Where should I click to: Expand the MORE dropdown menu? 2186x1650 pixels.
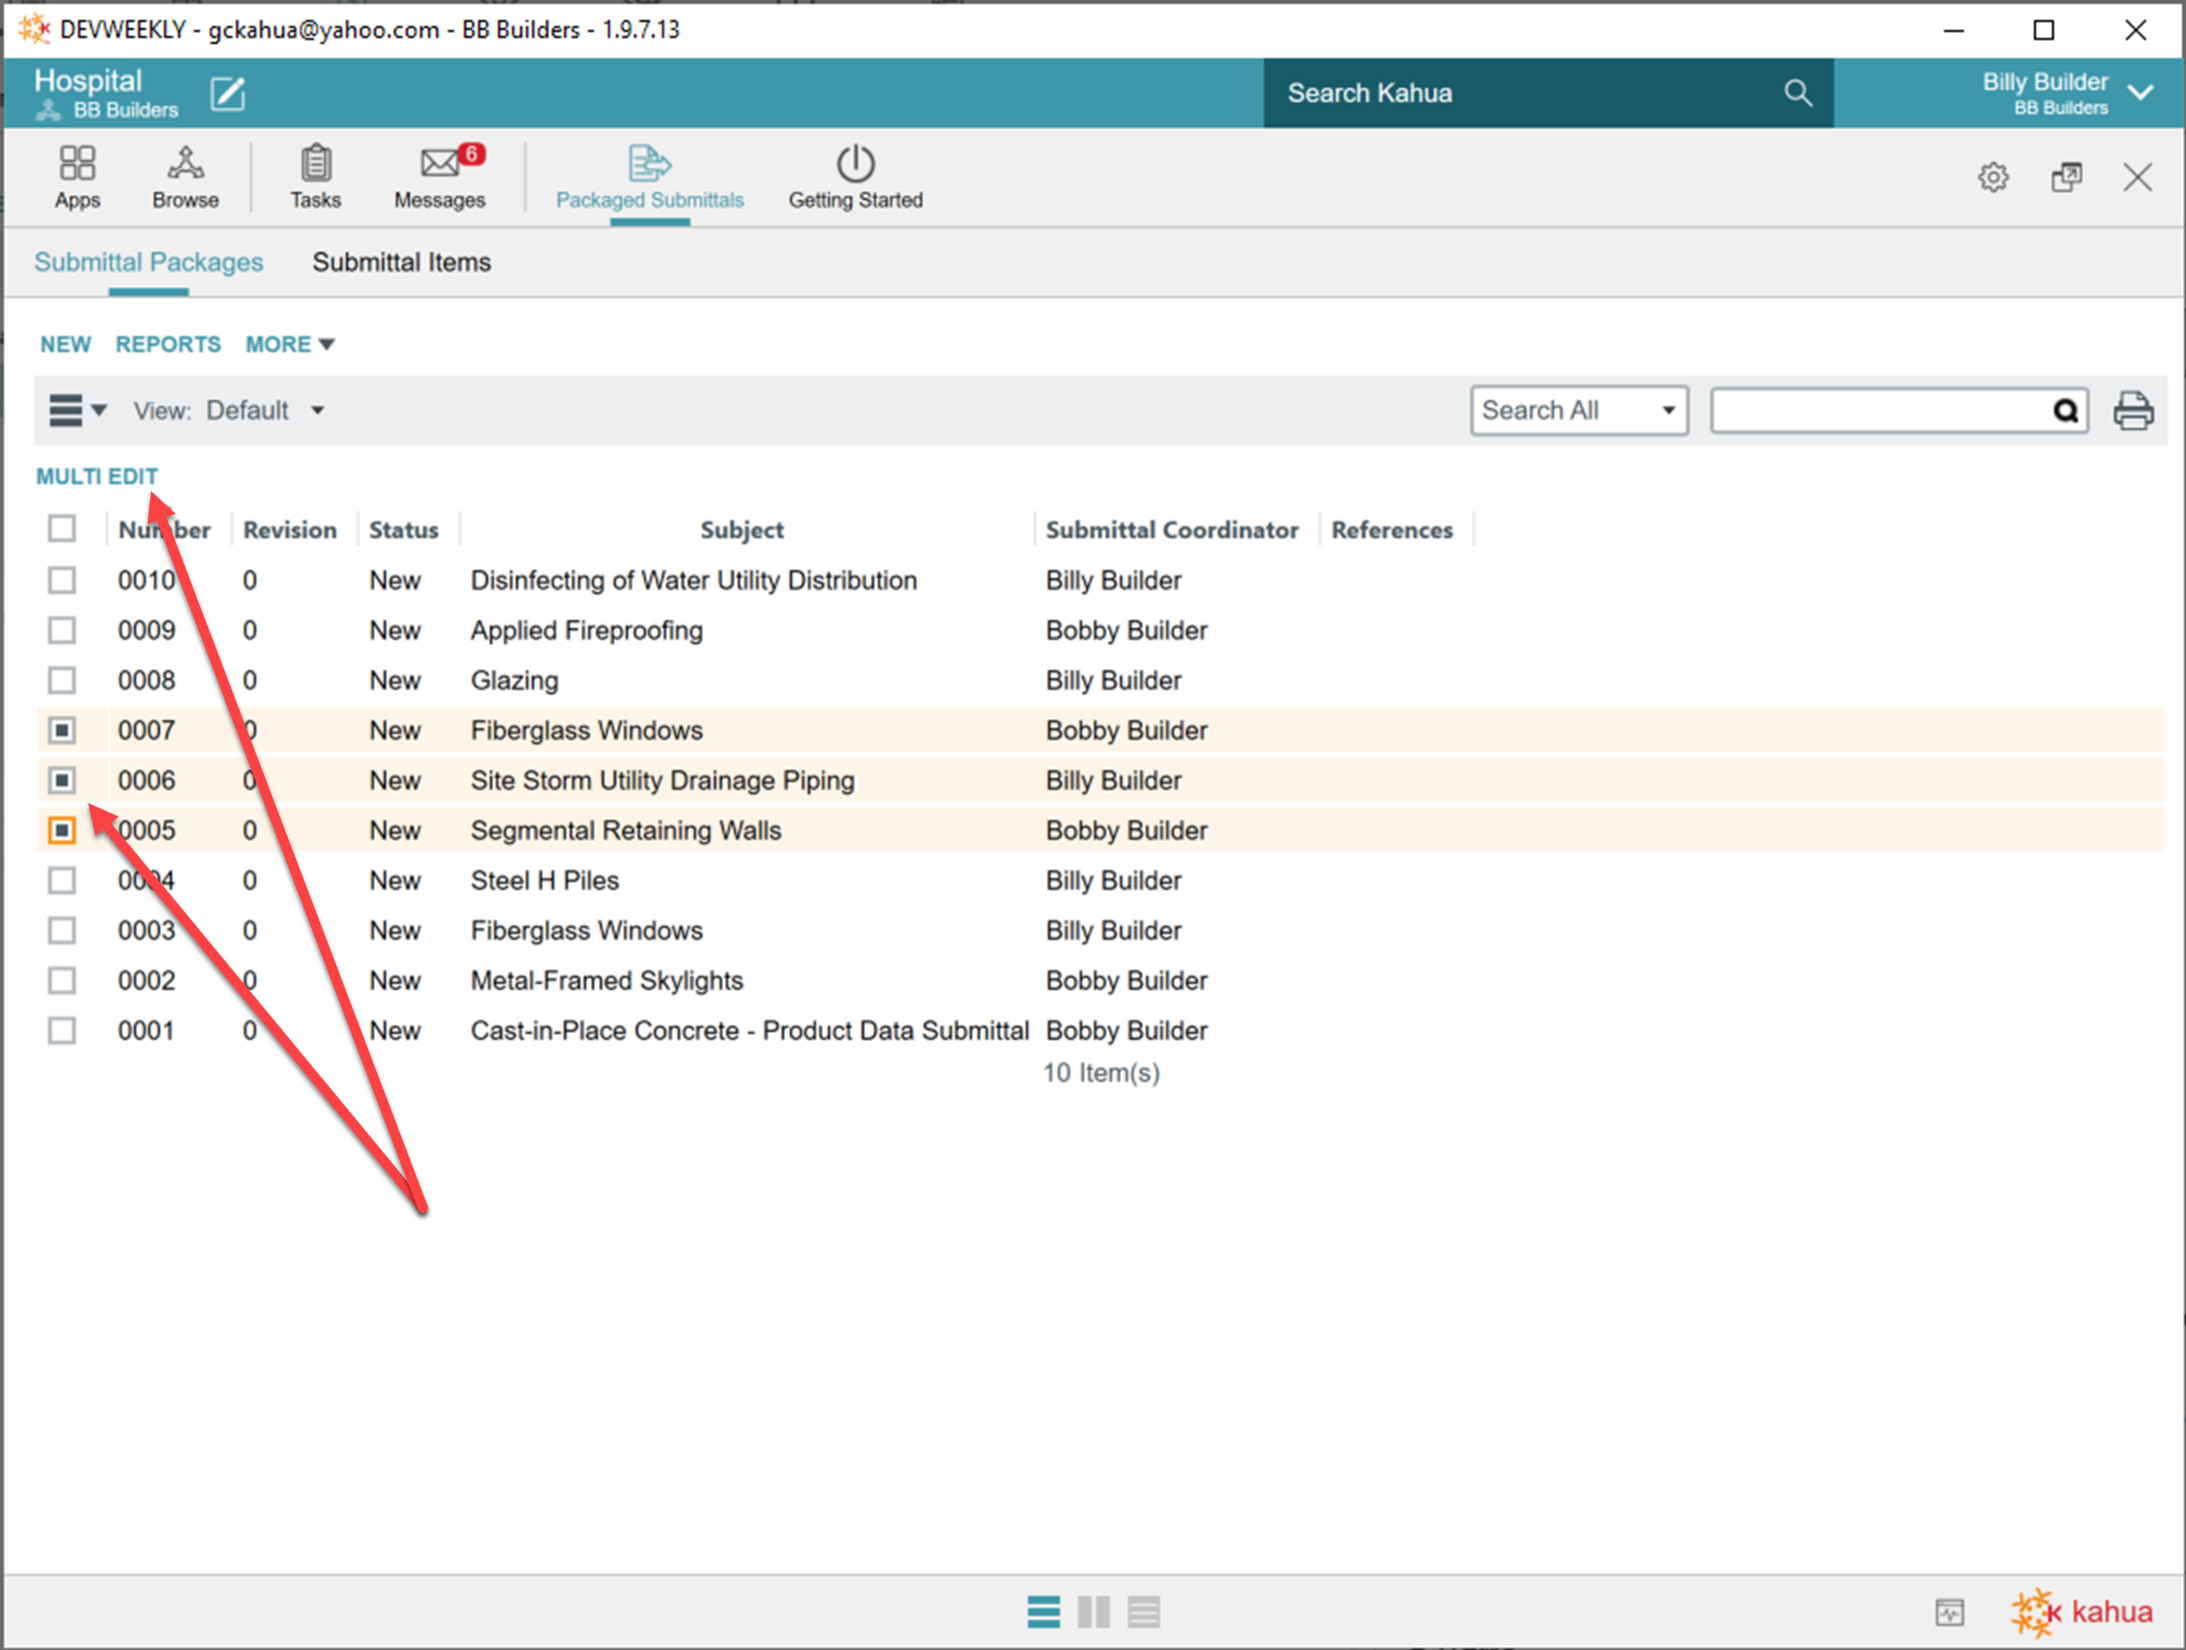coord(289,344)
